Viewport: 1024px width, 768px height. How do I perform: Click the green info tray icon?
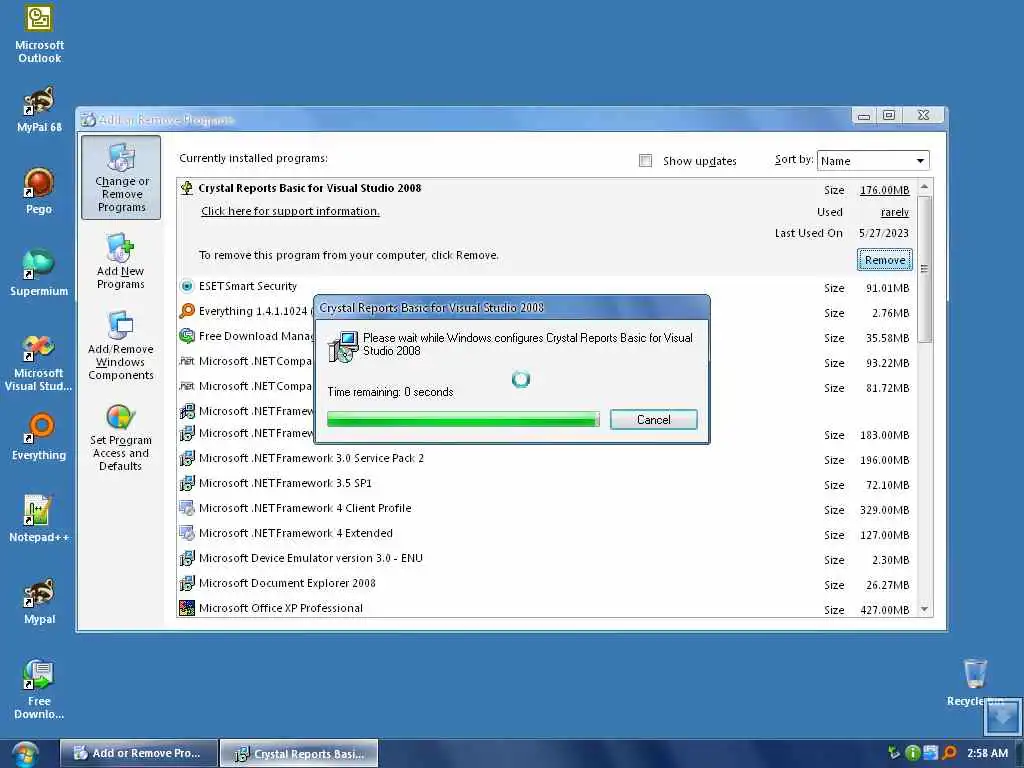click(913, 753)
